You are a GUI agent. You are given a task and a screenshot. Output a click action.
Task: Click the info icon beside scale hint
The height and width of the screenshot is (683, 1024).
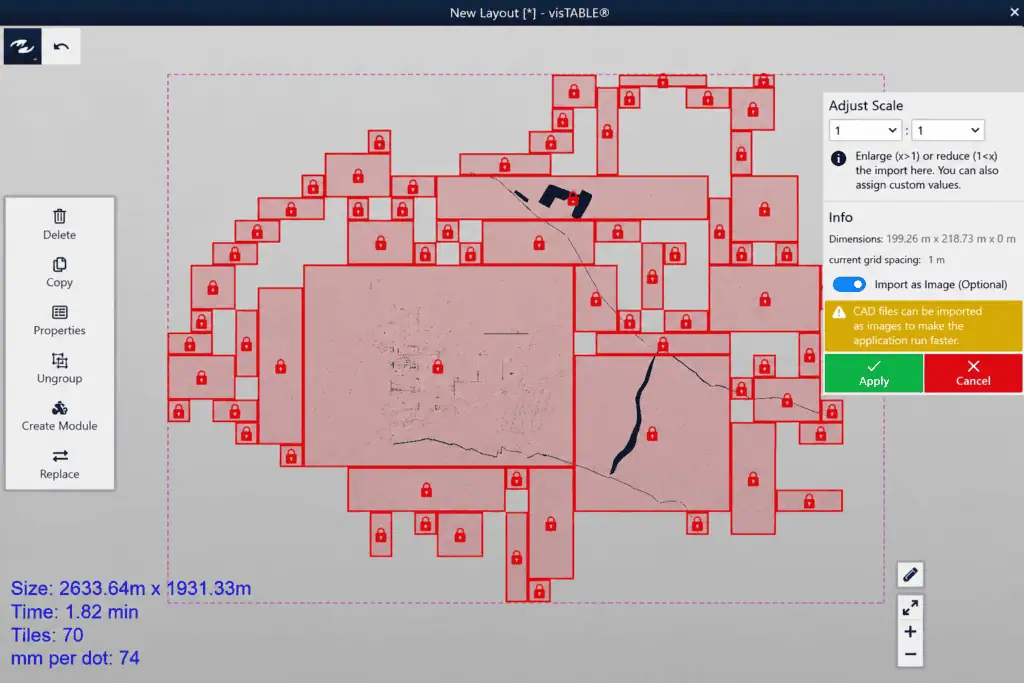click(839, 158)
